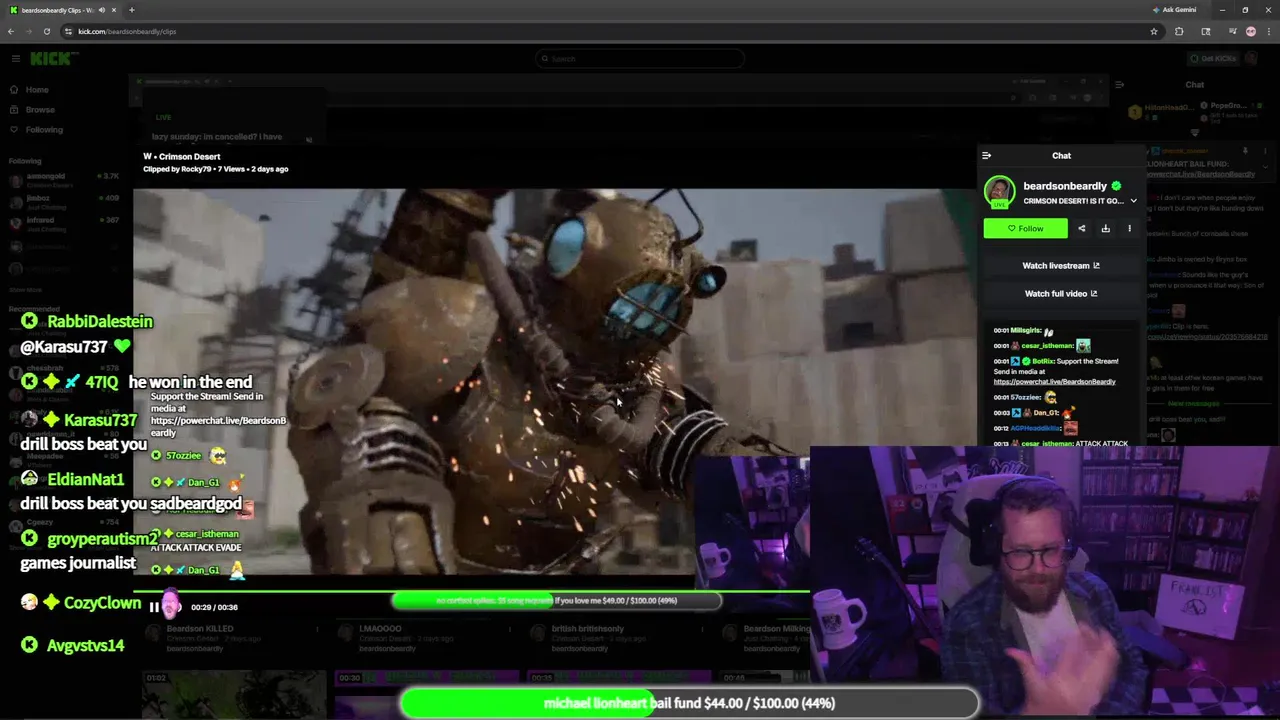Click the Get KICKs button
The width and height of the screenshot is (1280, 720).
(1211, 59)
